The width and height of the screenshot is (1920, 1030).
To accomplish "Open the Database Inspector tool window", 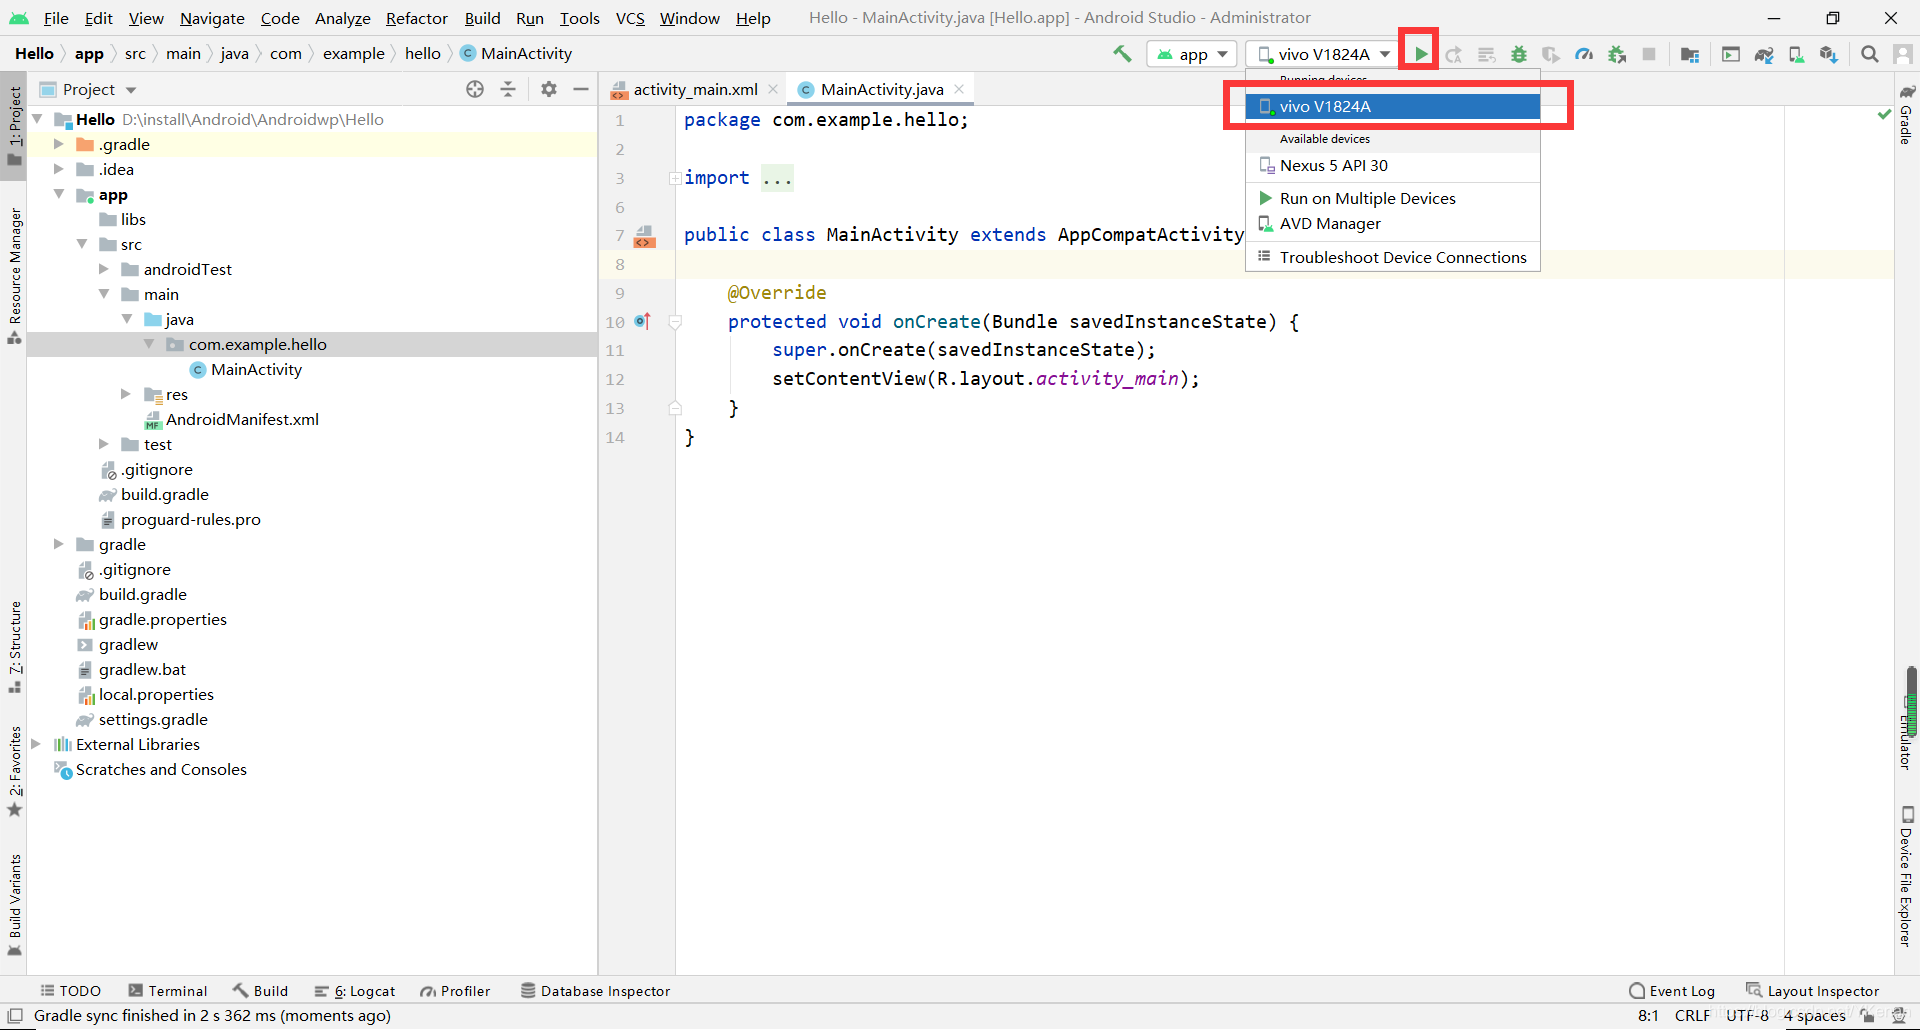I will [x=595, y=991].
